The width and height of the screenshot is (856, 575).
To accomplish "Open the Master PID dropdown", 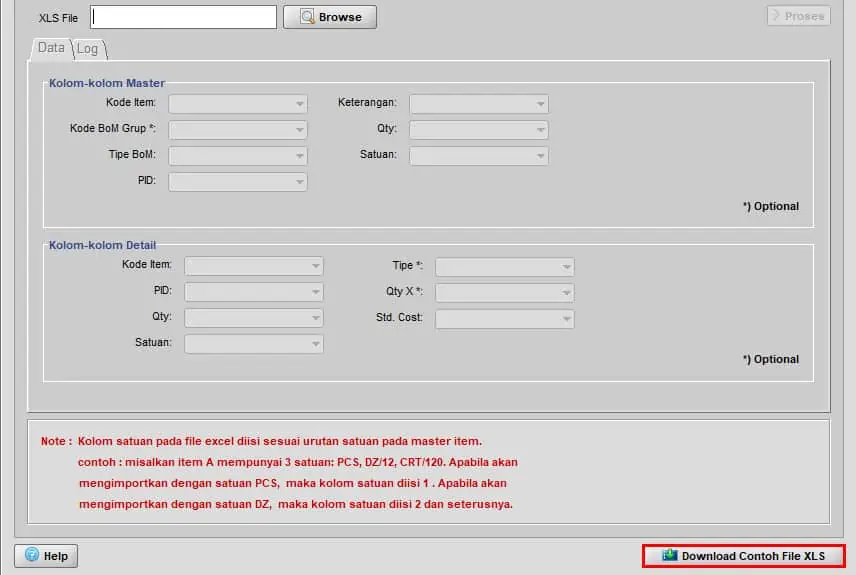I will [x=237, y=181].
